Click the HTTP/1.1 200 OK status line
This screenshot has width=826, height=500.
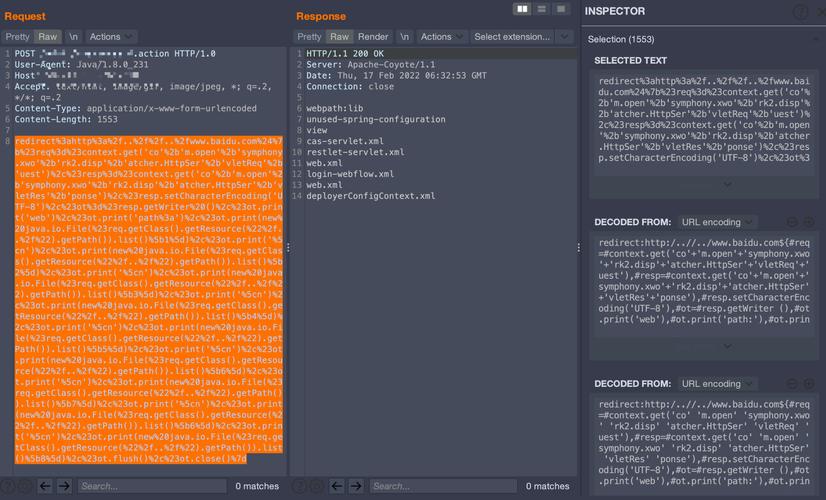tap(345, 54)
